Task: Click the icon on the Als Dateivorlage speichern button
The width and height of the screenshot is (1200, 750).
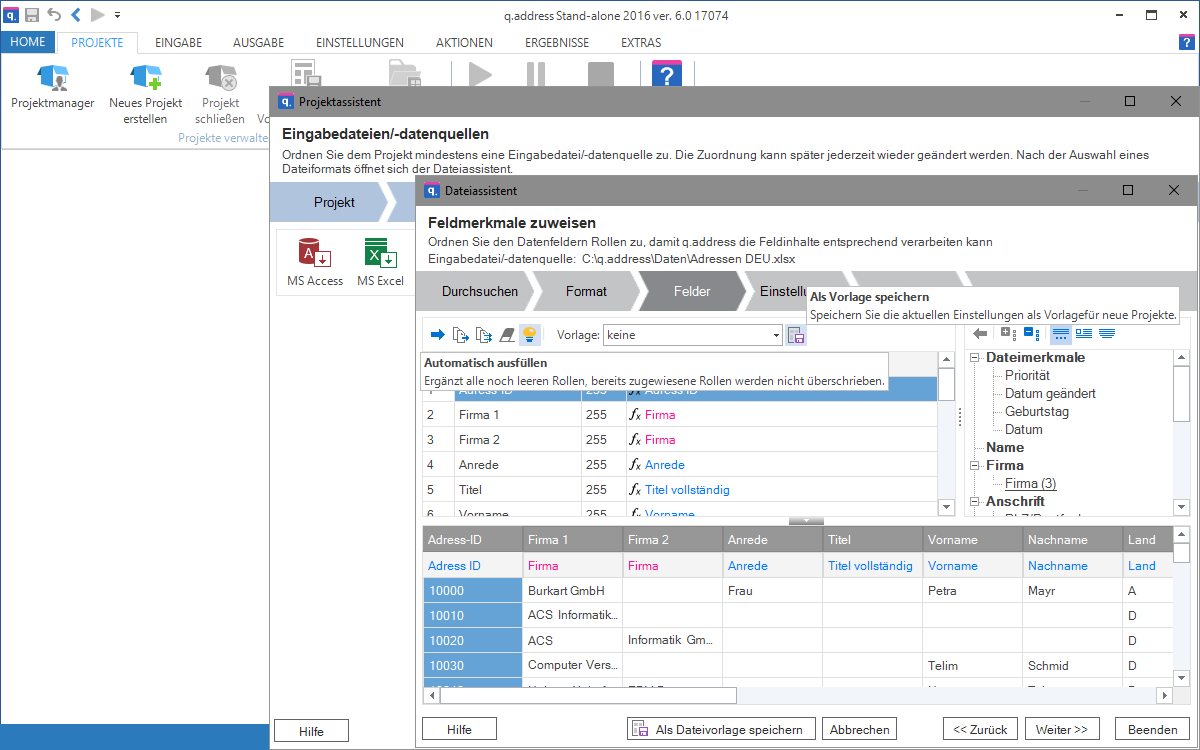Action: (642, 730)
